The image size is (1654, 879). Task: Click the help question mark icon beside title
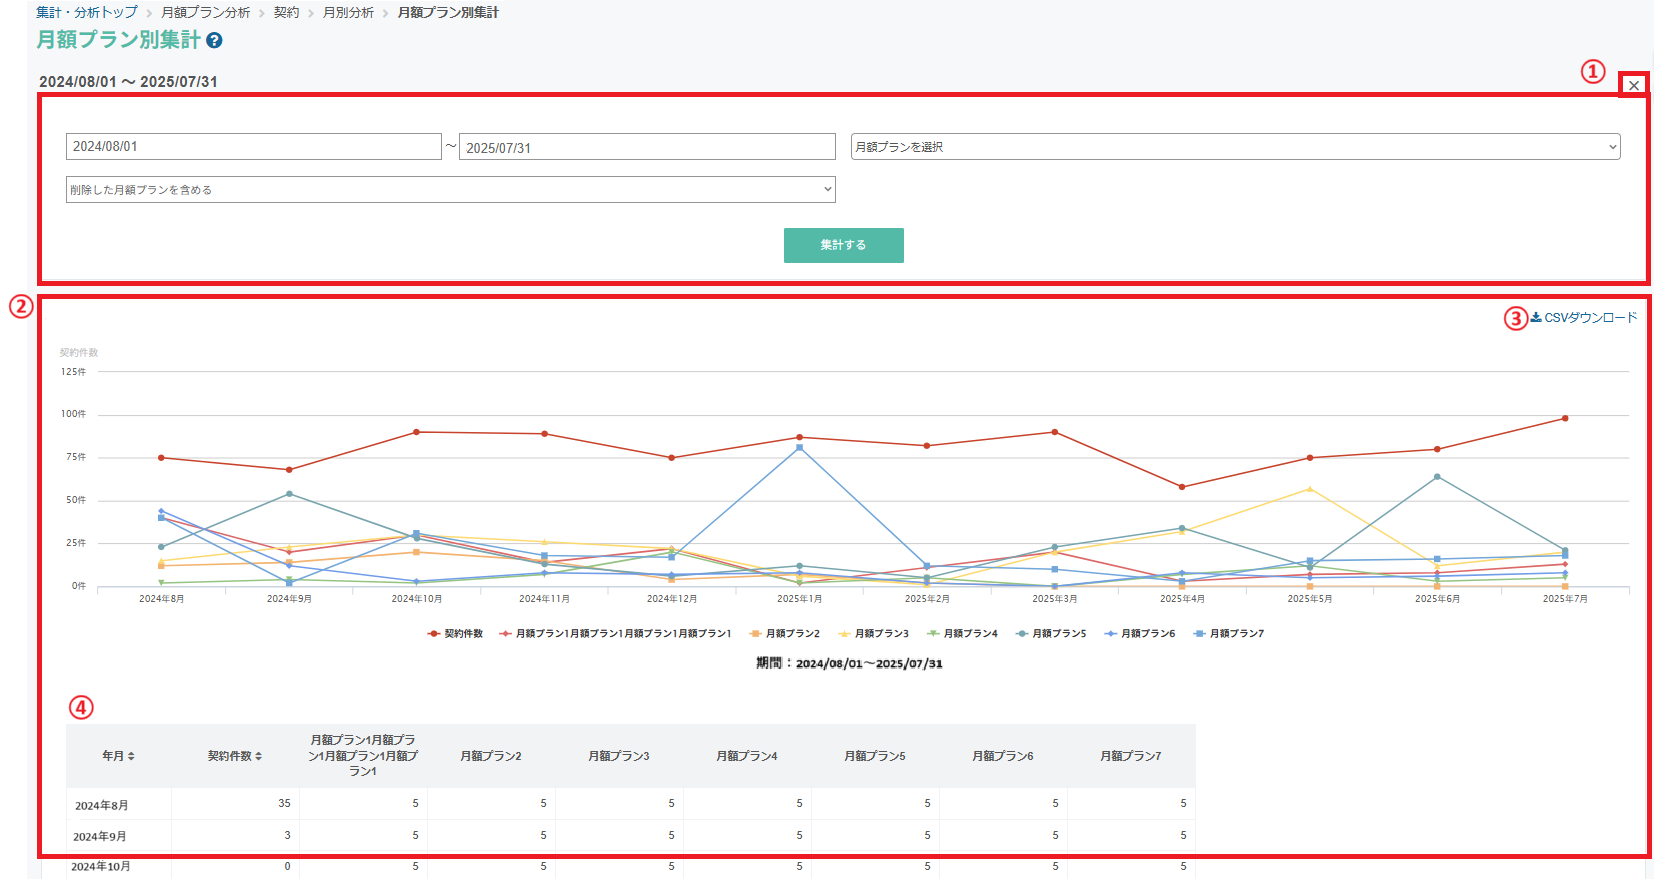point(214,41)
